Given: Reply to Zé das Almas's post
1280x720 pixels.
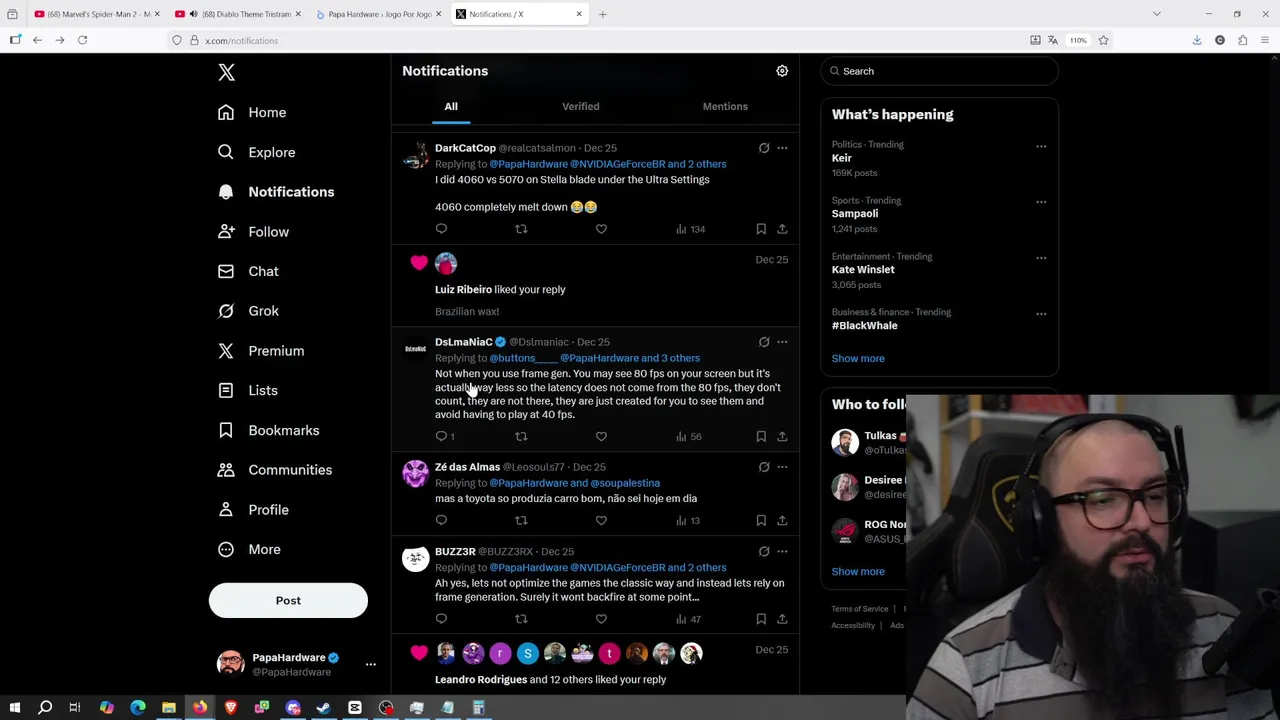Looking at the screenshot, I should coord(441,520).
